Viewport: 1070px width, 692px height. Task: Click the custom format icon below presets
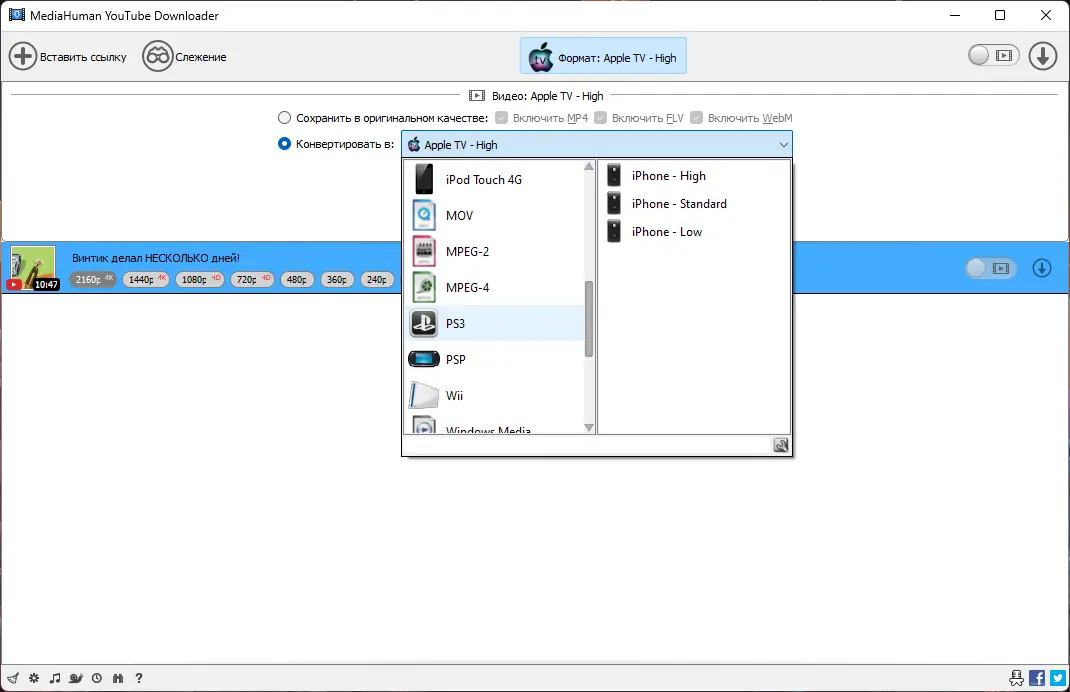781,446
